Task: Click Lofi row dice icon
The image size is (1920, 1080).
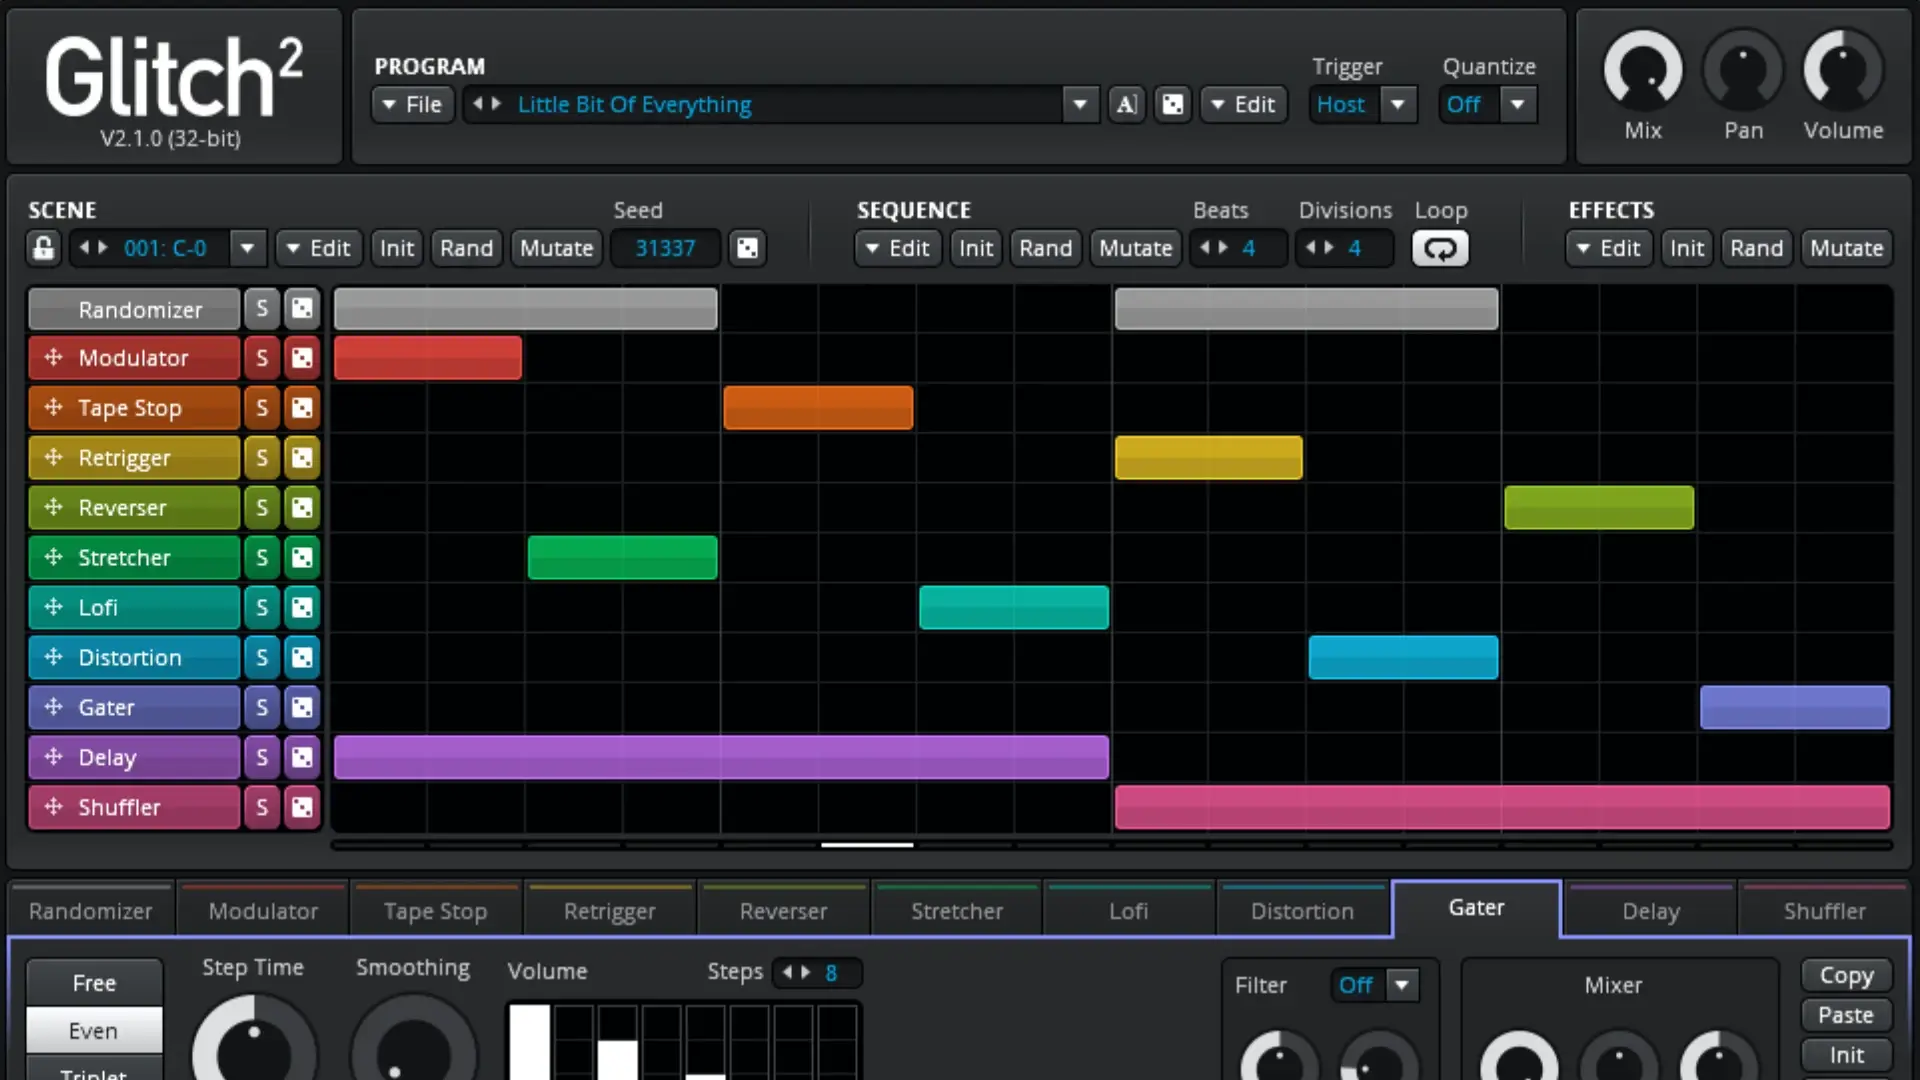Action: 302,608
